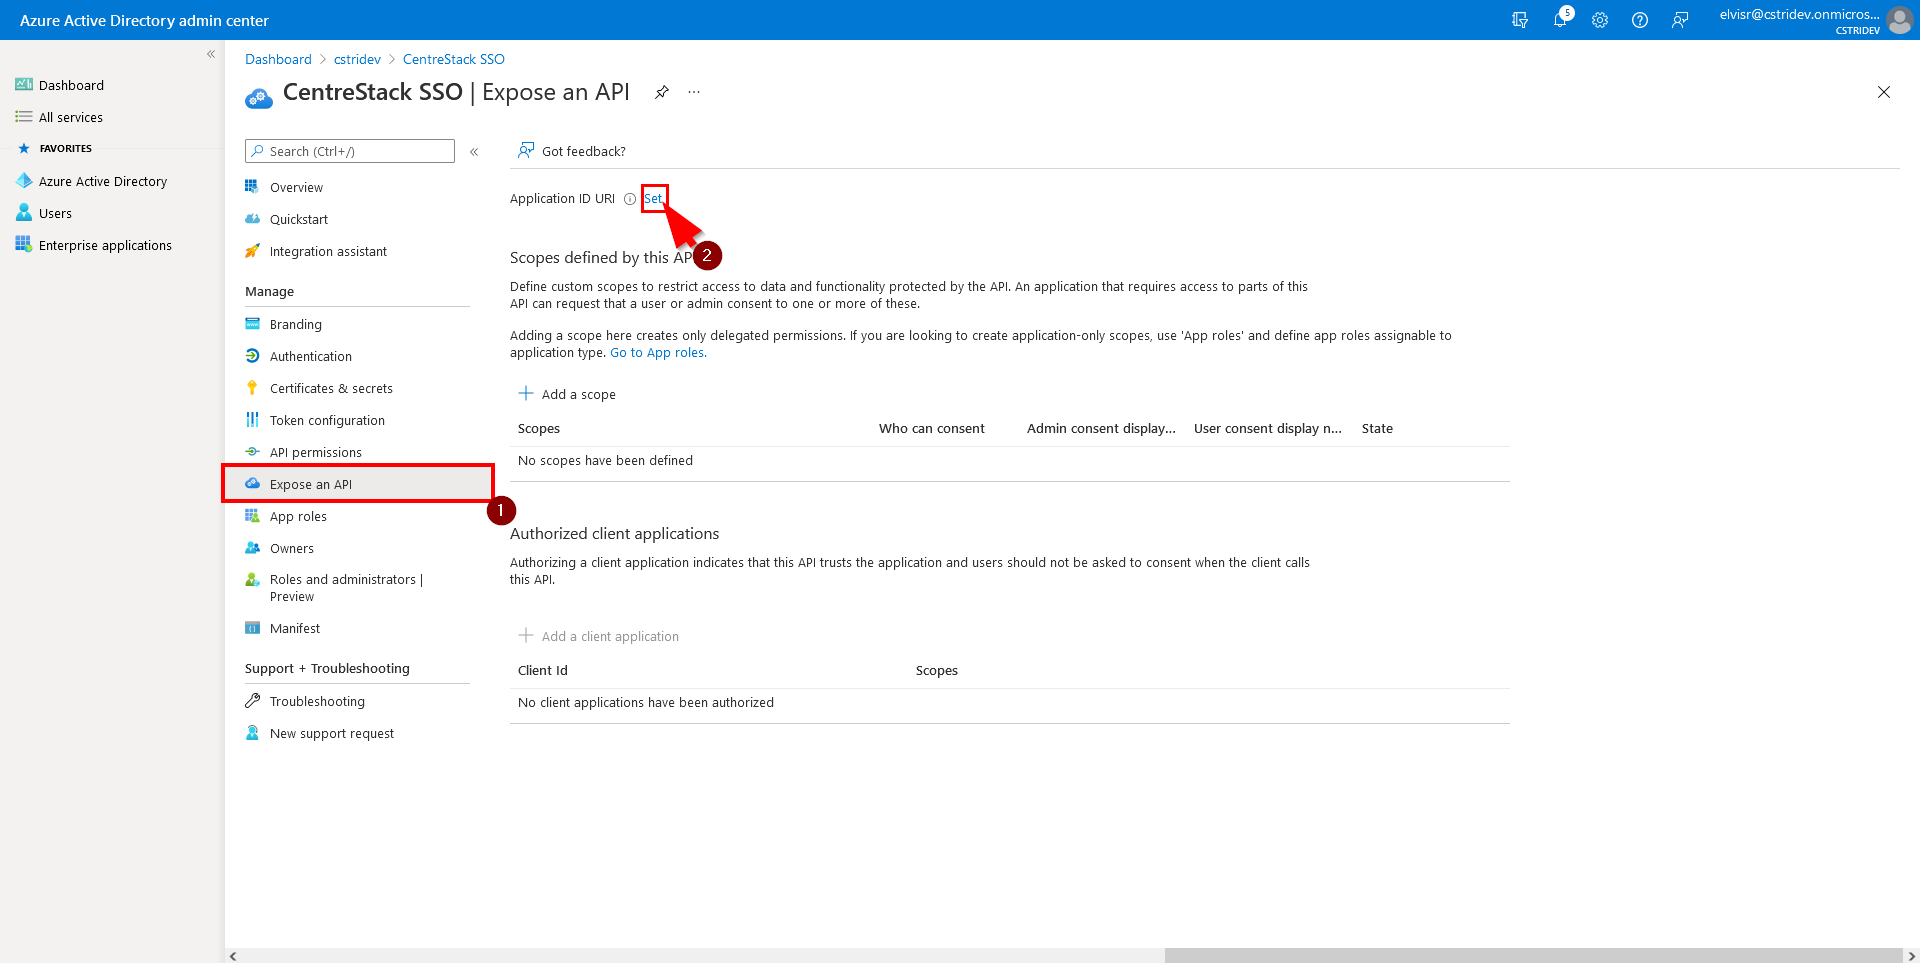This screenshot has width=1920, height=963.
Task: Open Roles and administrators Preview
Action: [x=346, y=588]
